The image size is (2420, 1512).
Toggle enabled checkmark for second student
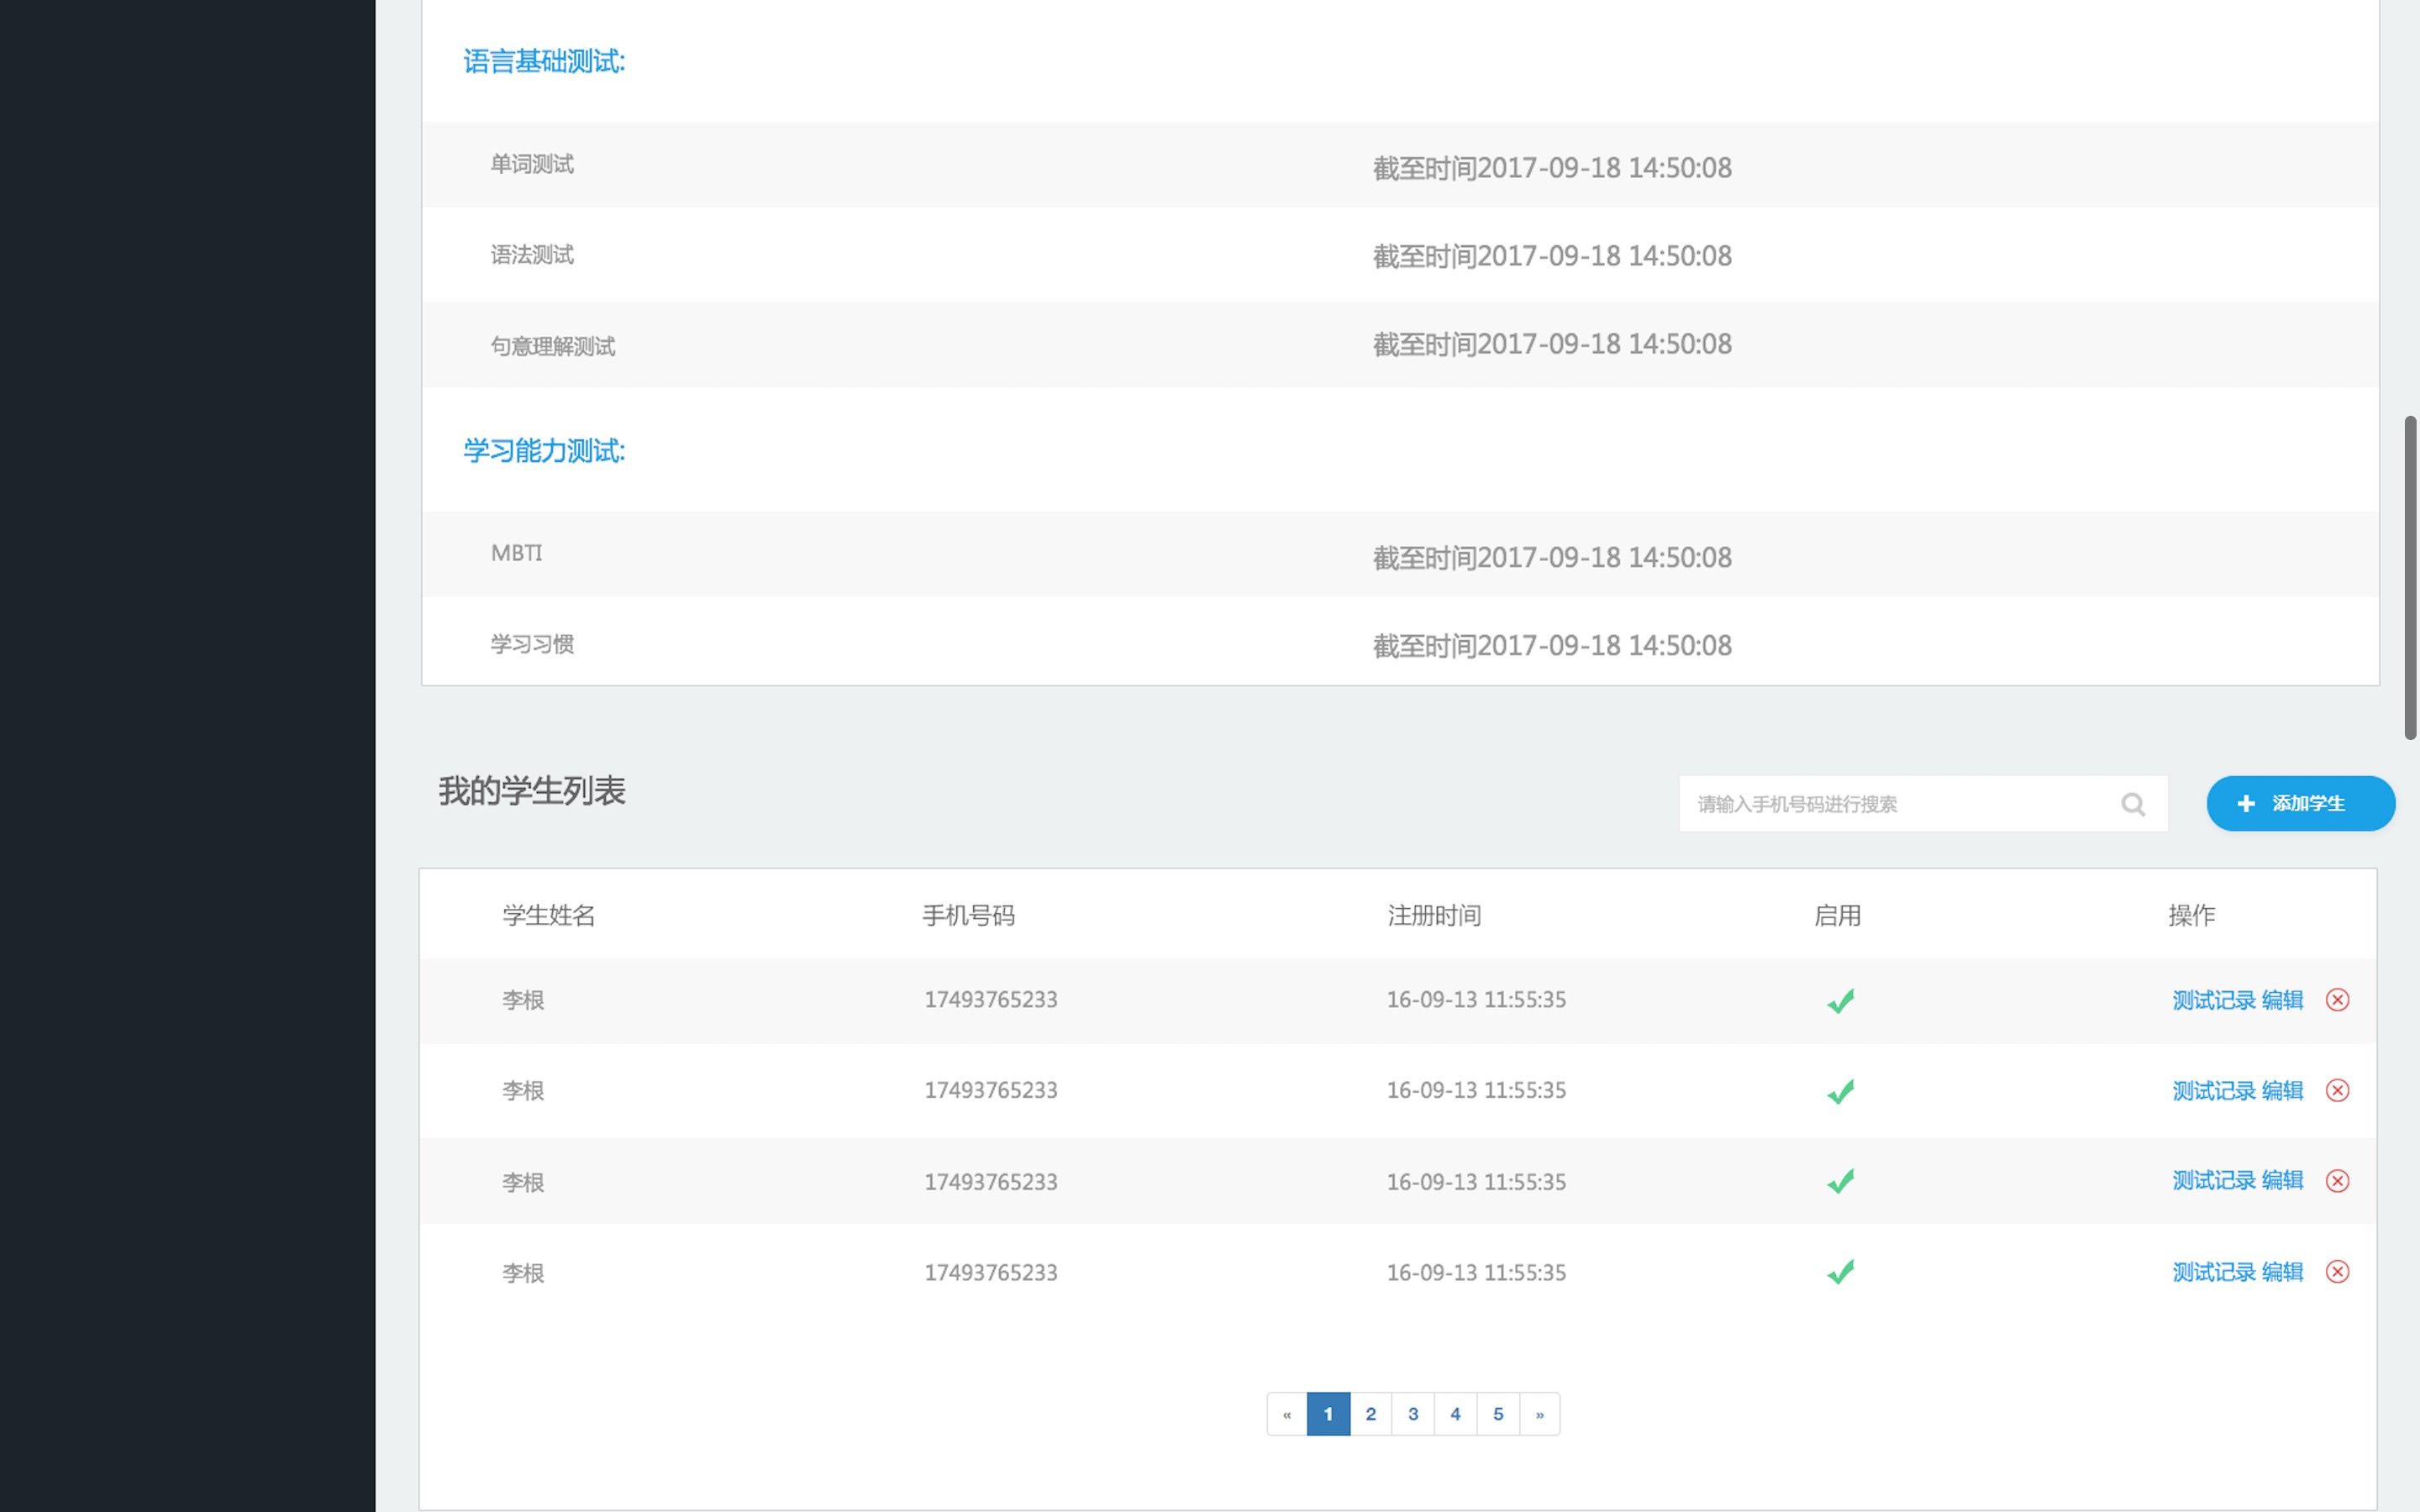tap(1840, 1091)
